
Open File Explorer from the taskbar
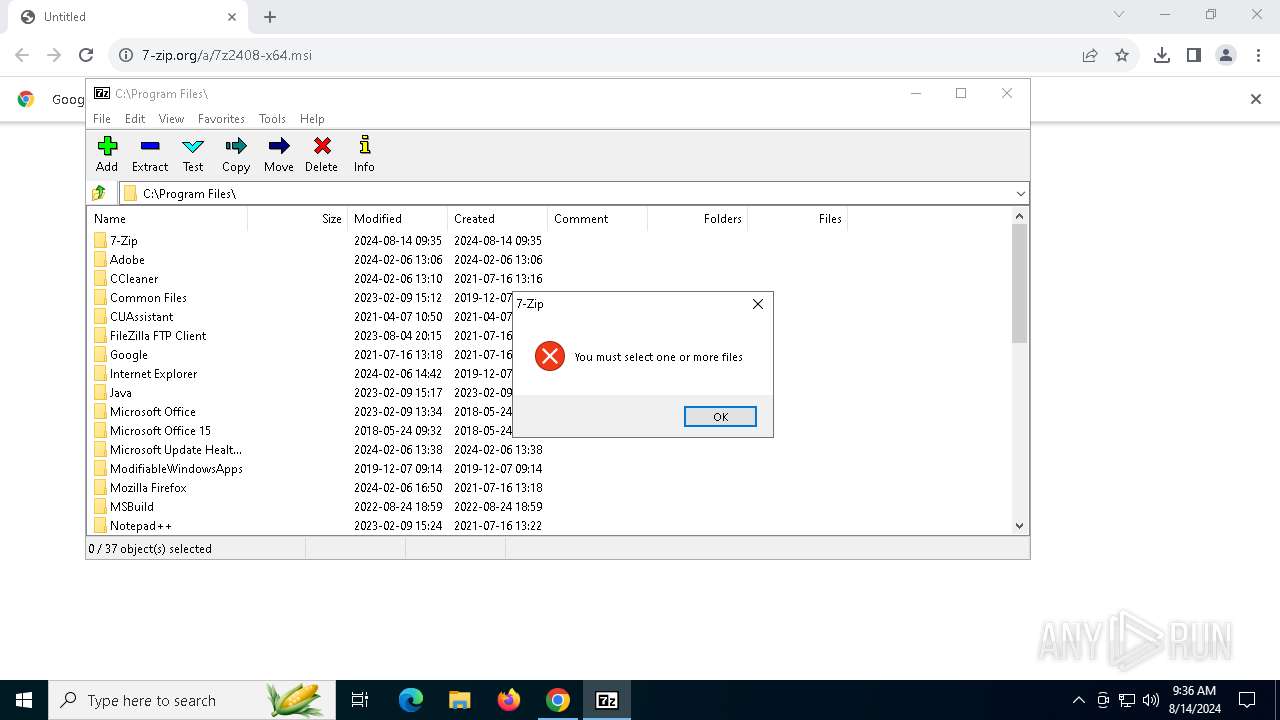460,700
